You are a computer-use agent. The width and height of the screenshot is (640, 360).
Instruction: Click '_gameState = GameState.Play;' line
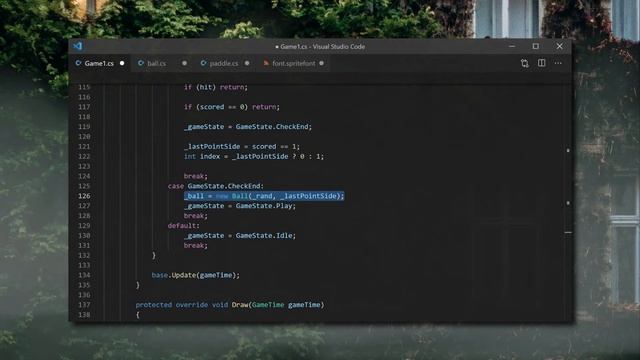coord(240,206)
